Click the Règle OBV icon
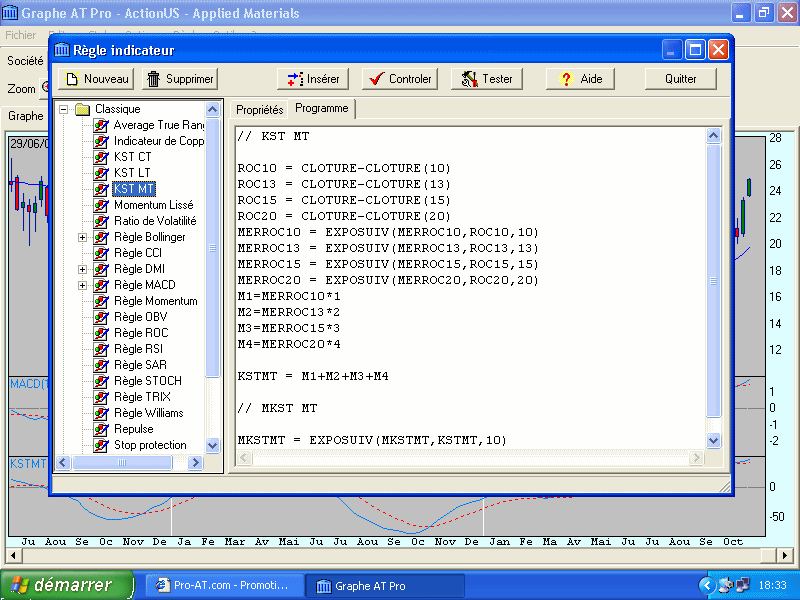This screenshot has width=800, height=600. [x=101, y=317]
